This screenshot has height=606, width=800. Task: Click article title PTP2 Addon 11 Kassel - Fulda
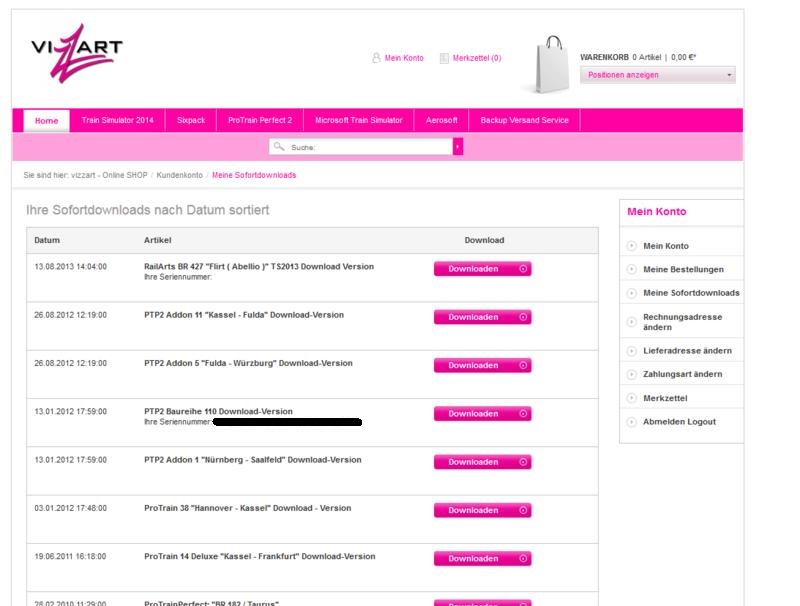(x=244, y=315)
